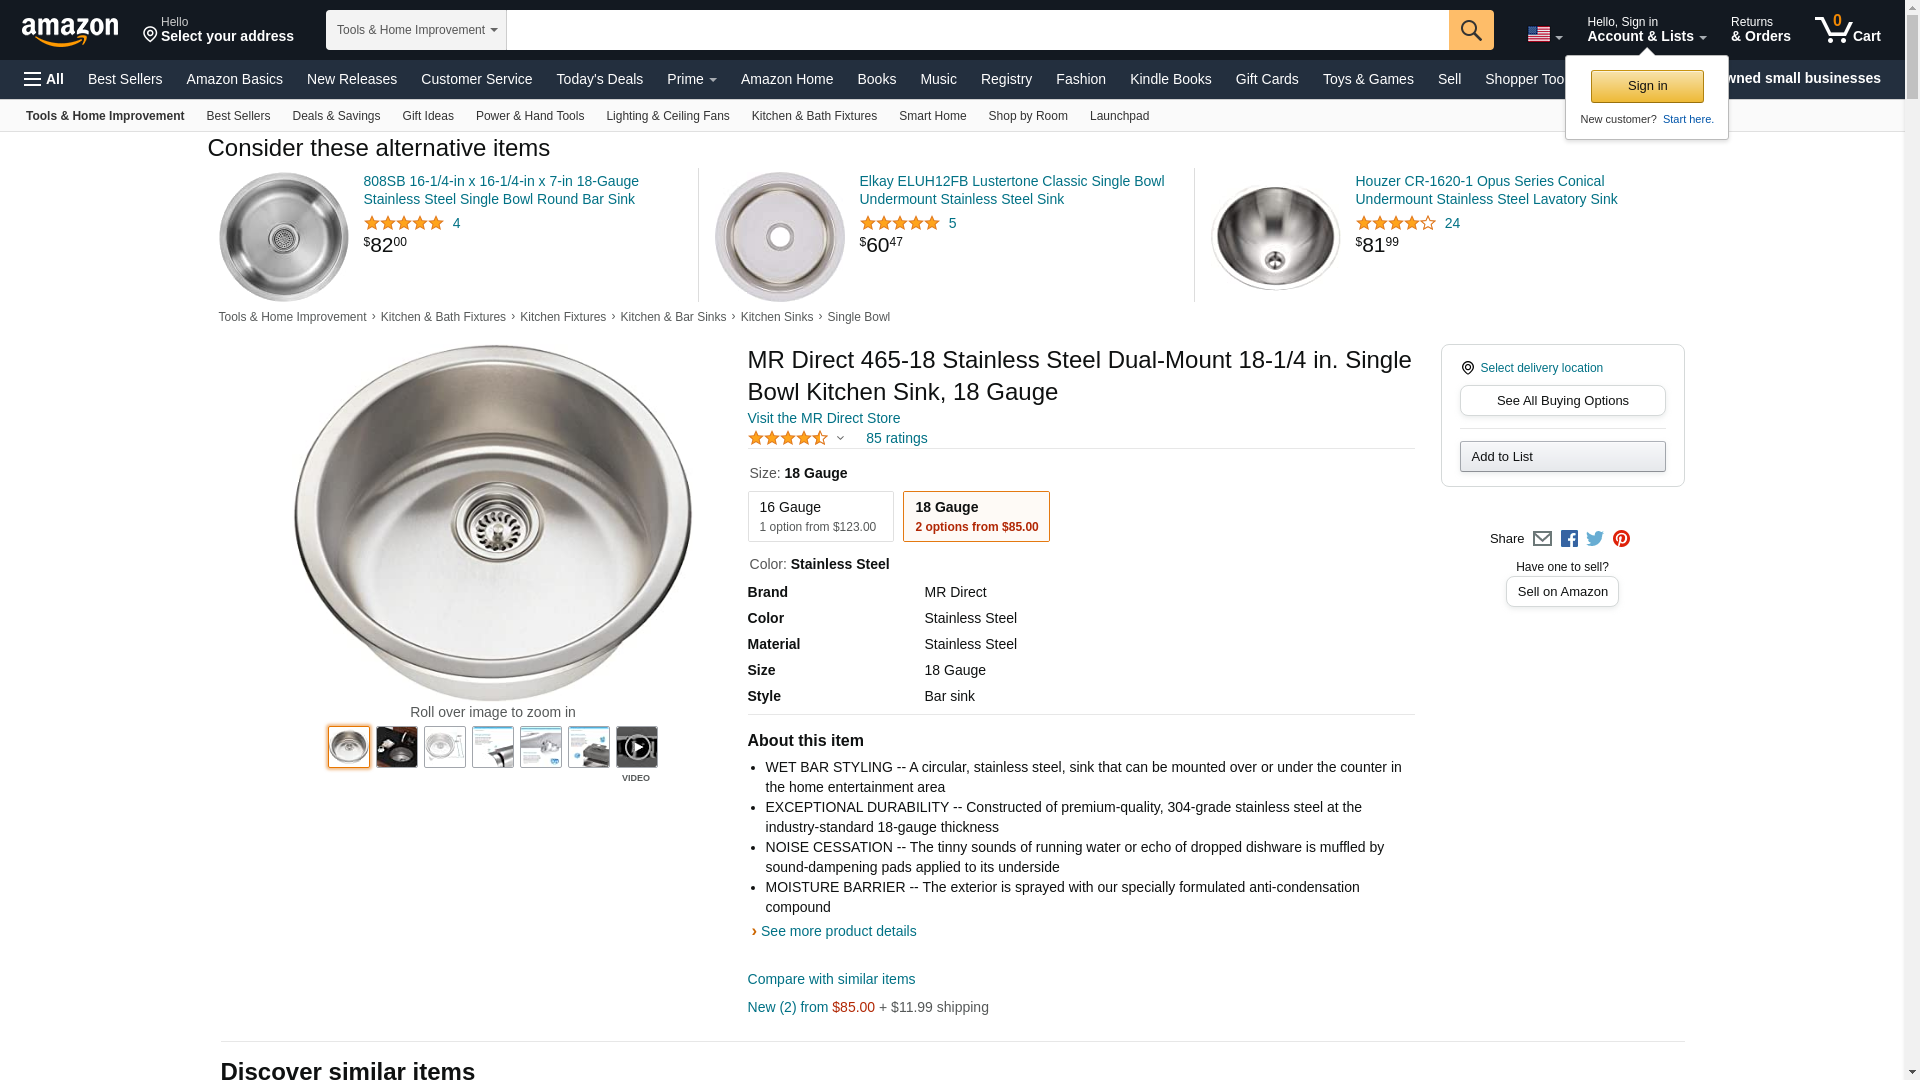Click in the Amazon search field

[976, 30]
